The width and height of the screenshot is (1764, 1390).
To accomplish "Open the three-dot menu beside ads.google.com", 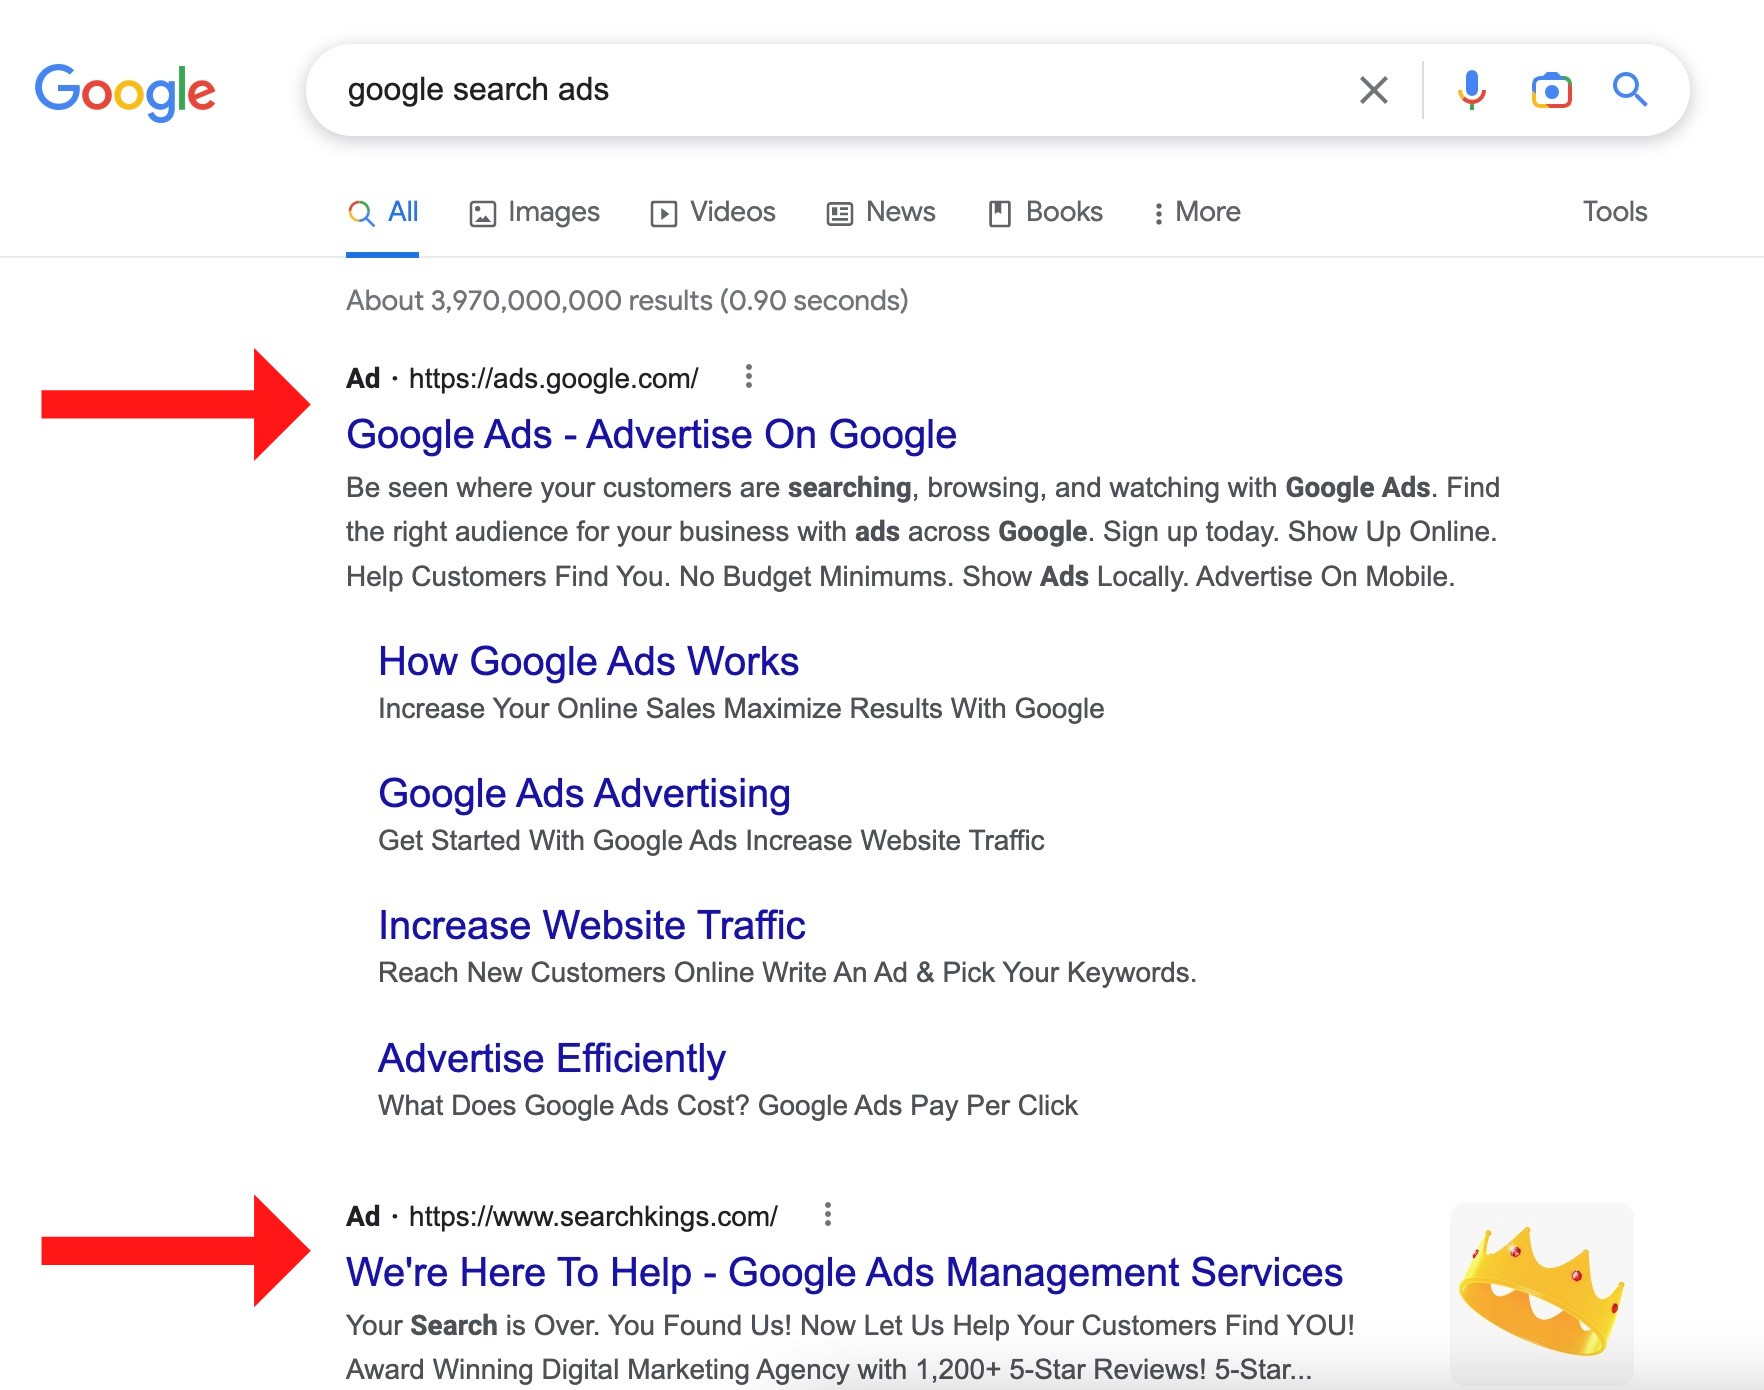I will coord(750,378).
